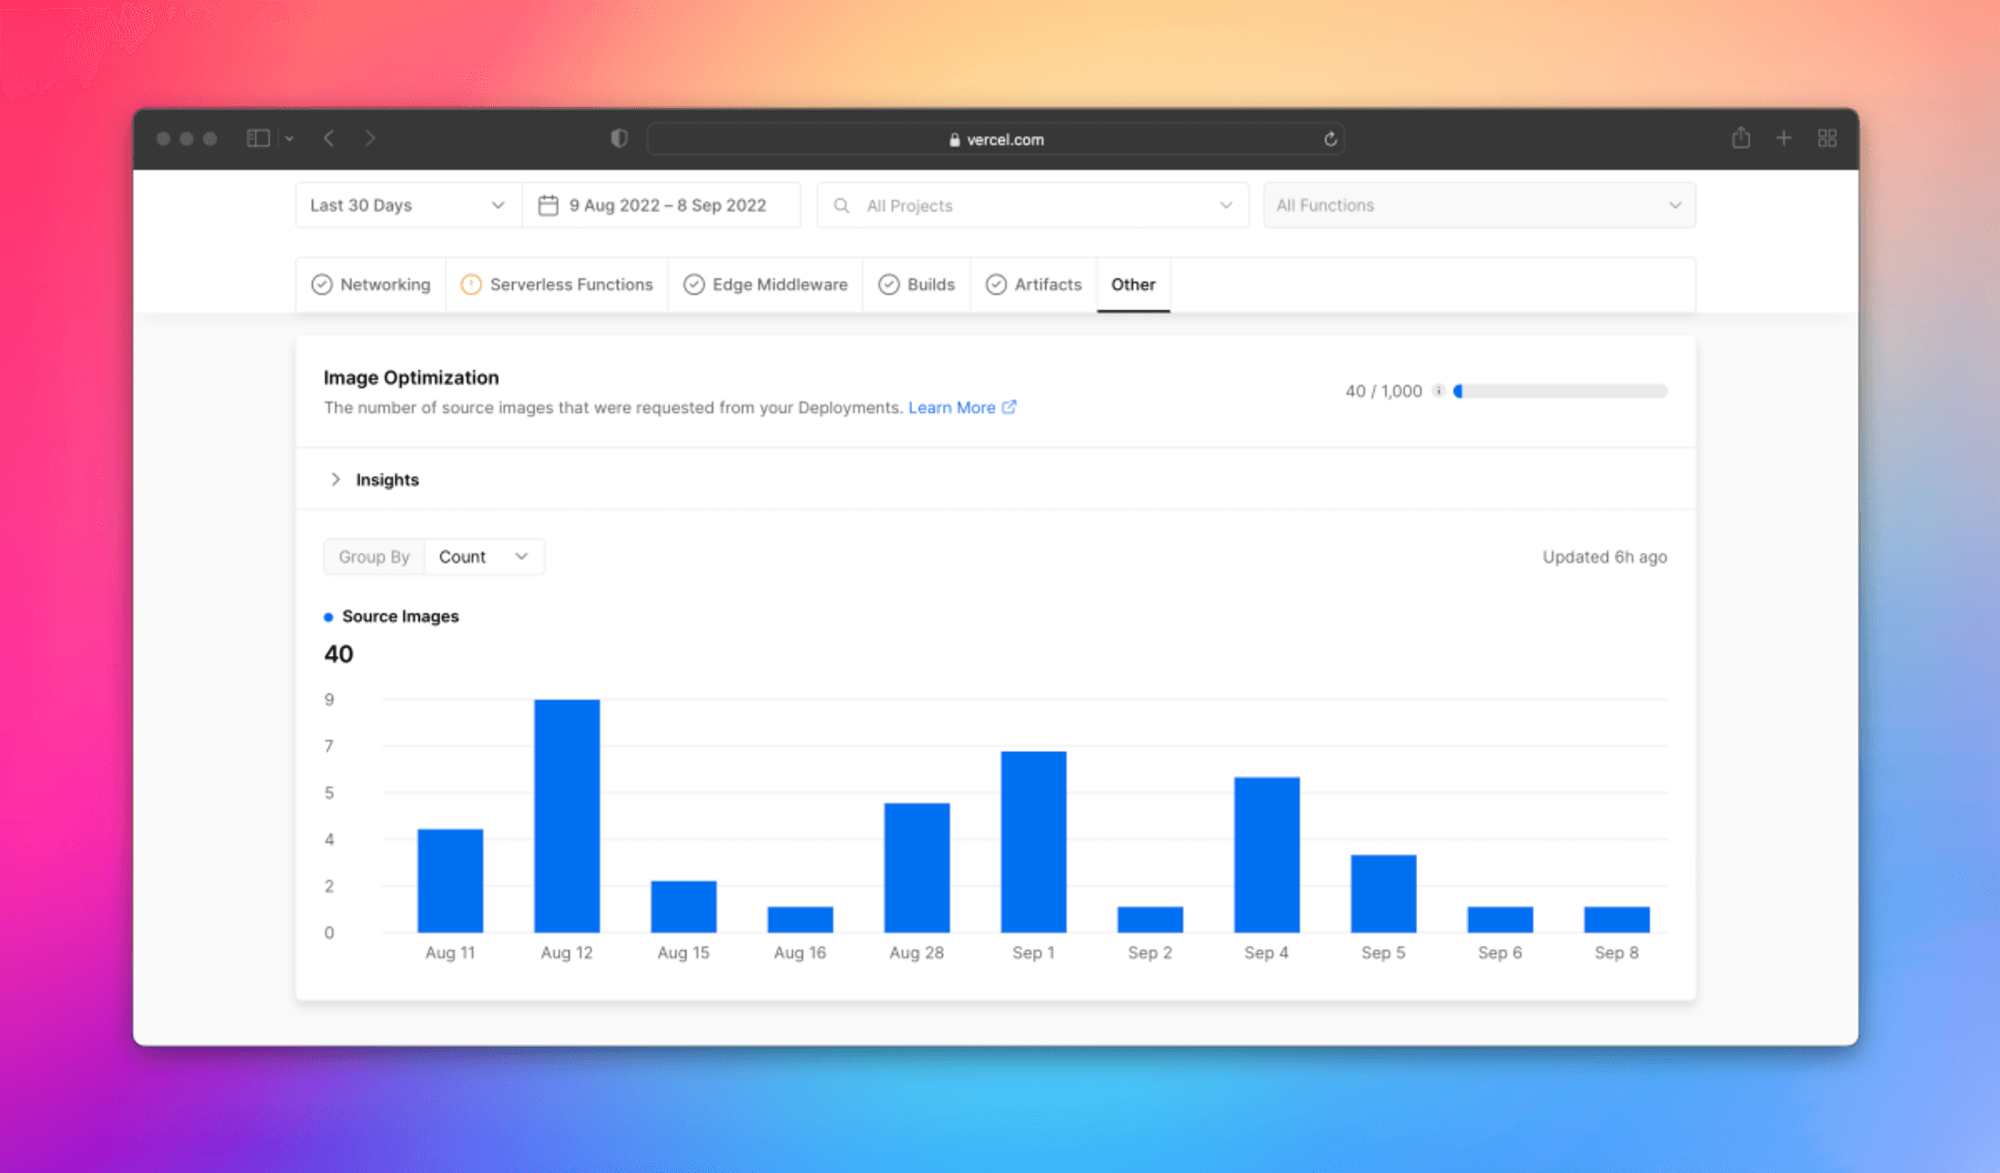Image resolution: width=2000 pixels, height=1173 pixels.
Task: Open a new tab with plus icon
Action: (x=1783, y=138)
